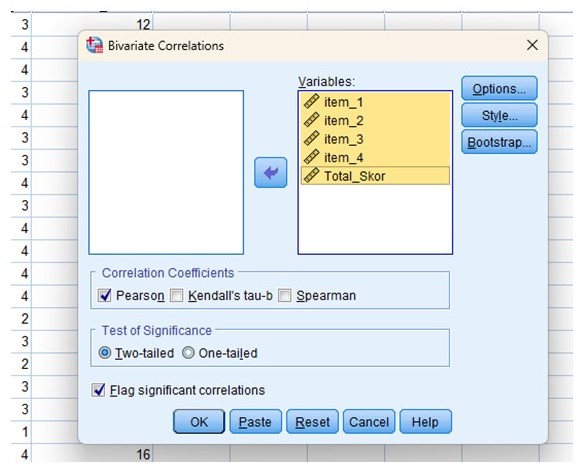Image resolution: width=580 pixels, height=473 pixels.
Task: Click inside the empty source variable list
Action: pos(166,172)
